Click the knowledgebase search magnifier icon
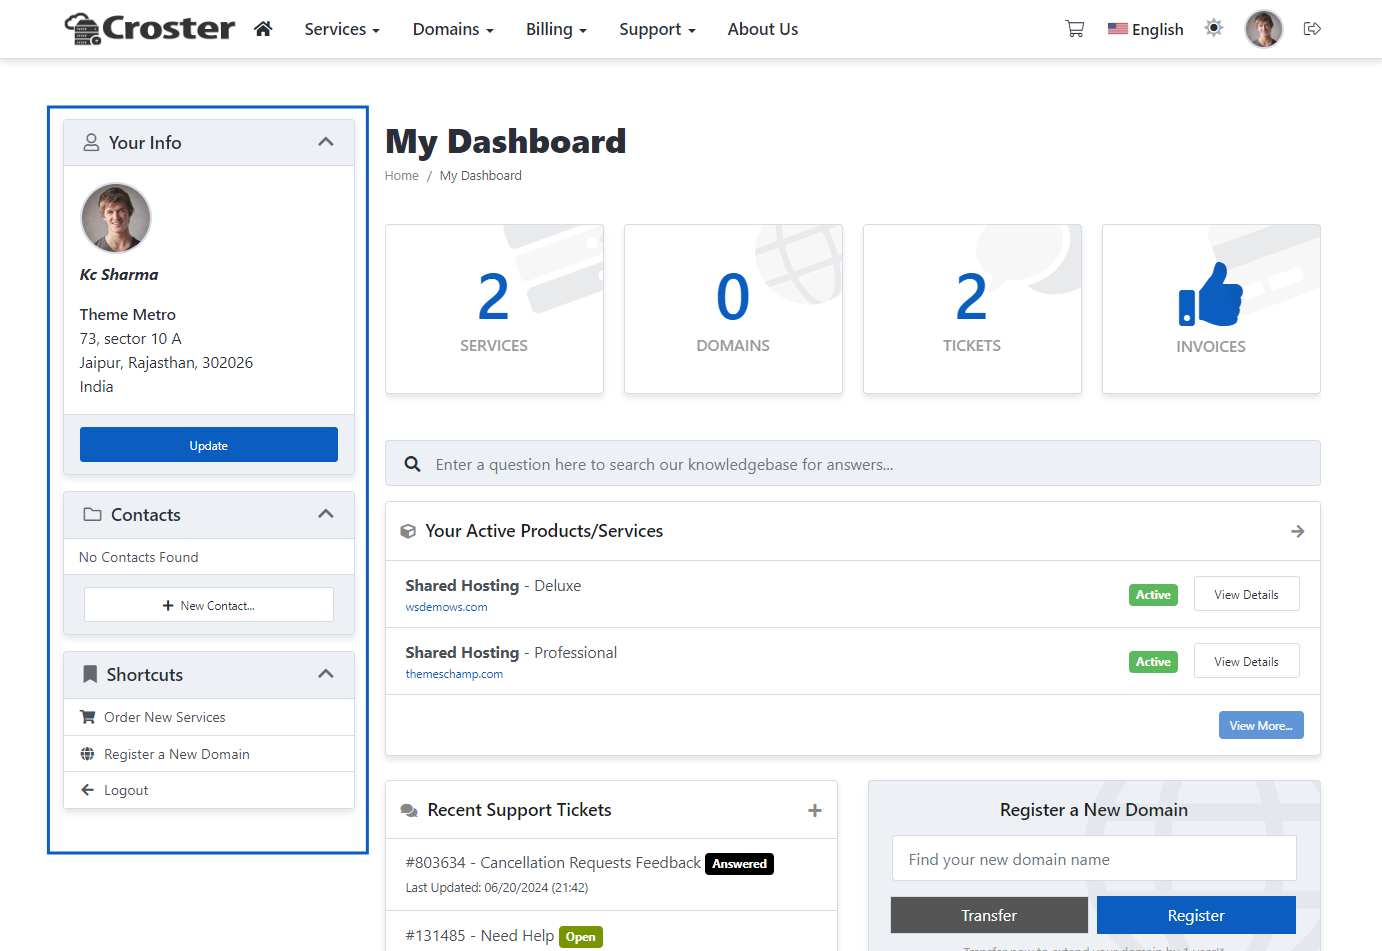Screen dimensions: 1382x951 (x=412, y=464)
